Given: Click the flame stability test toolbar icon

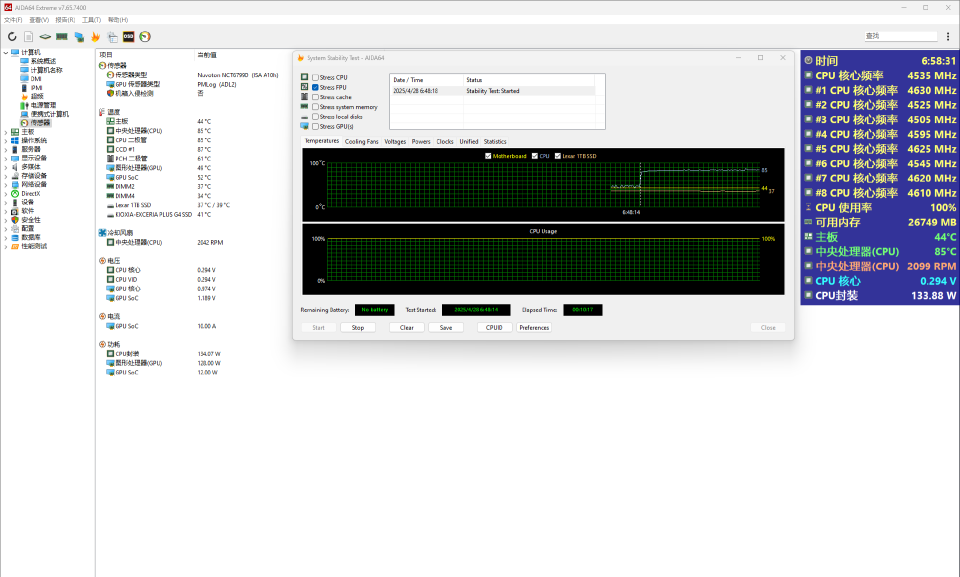Looking at the screenshot, I should click(96, 37).
